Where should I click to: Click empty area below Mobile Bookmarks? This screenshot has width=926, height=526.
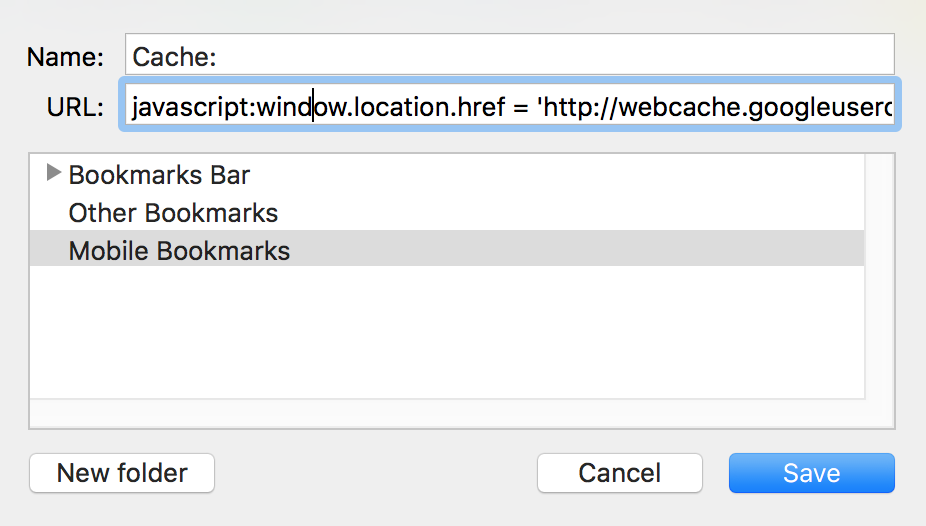(447, 332)
